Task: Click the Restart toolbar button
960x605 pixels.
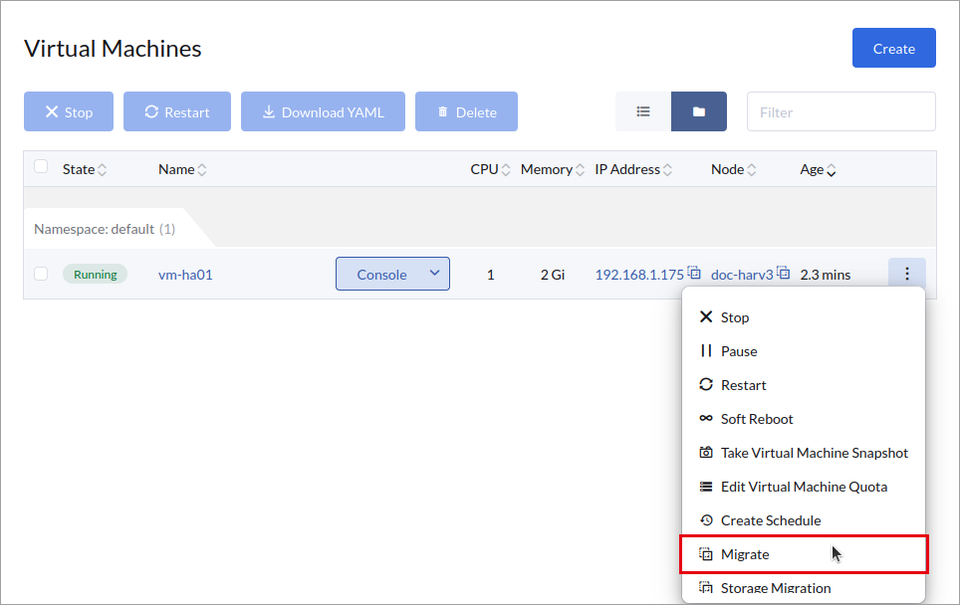Action: (177, 111)
